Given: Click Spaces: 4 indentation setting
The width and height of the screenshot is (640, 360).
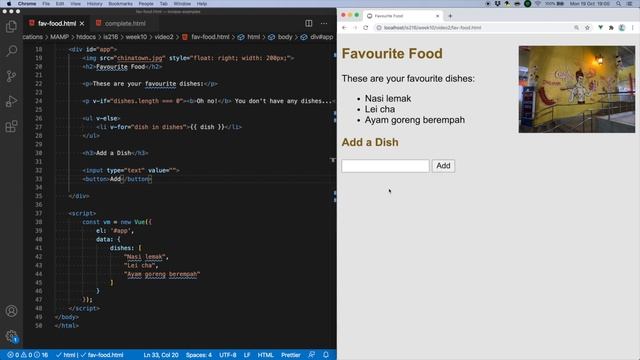Looking at the screenshot, I should [x=199, y=355].
